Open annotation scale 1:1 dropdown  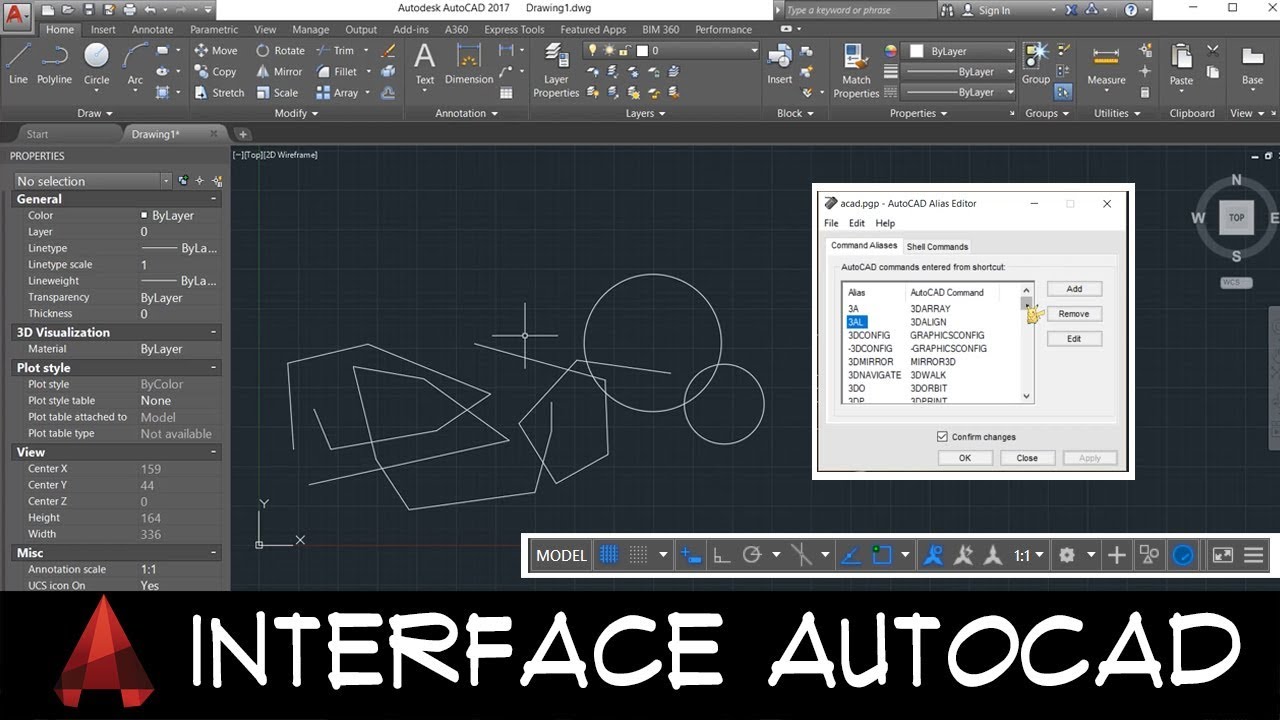click(1029, 555)
